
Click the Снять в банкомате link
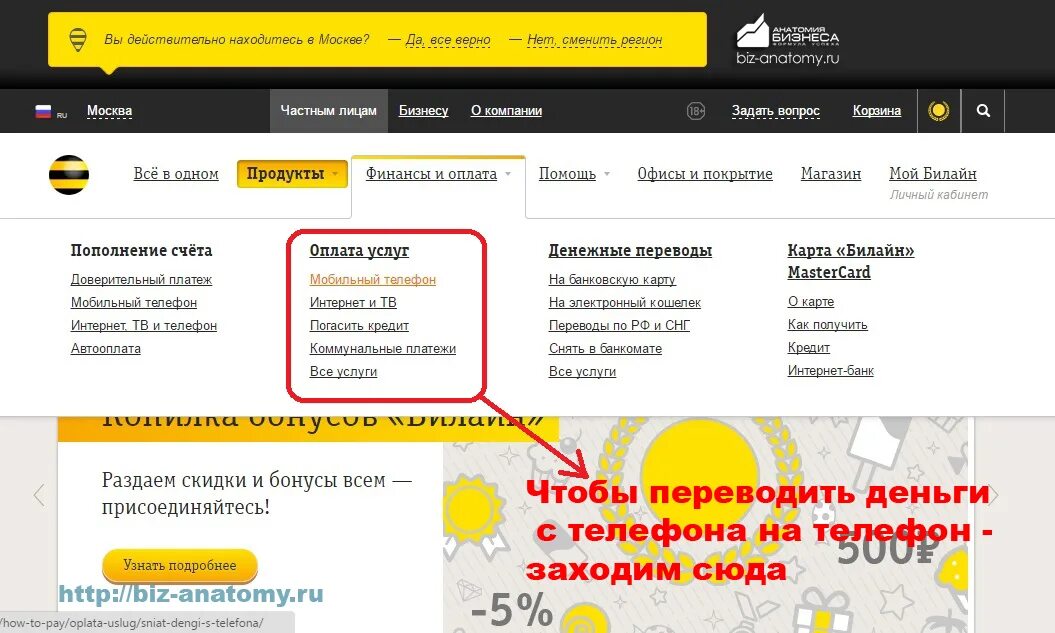605,348
